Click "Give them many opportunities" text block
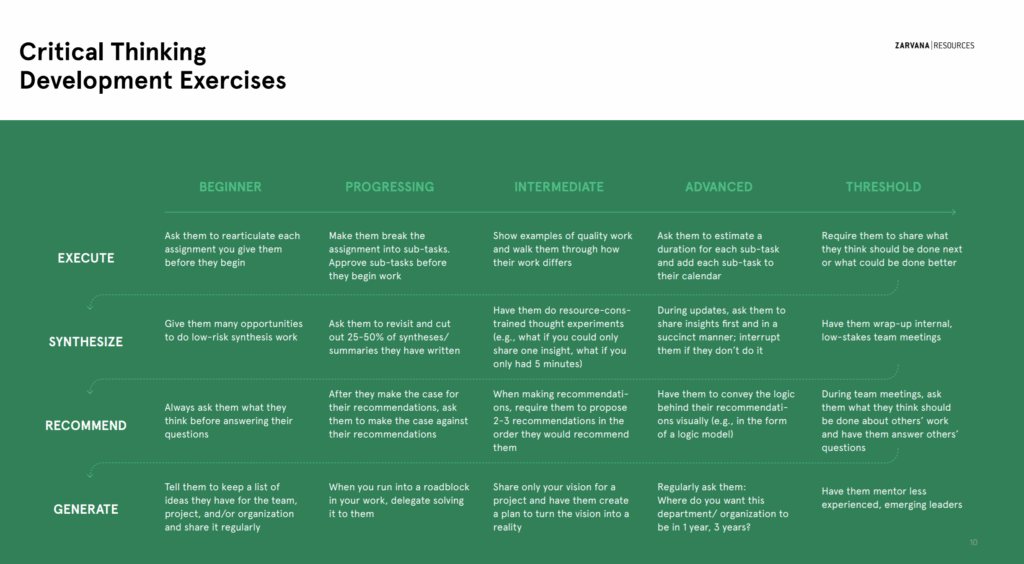1024x564 pixels. coord(233,330)
